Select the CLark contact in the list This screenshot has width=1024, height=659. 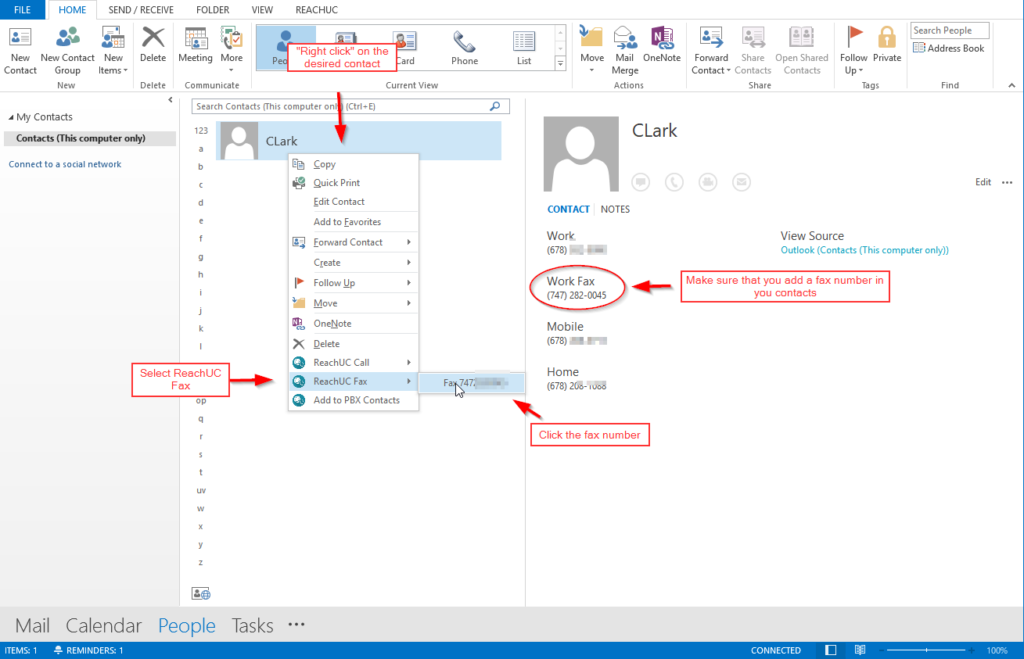359,140
